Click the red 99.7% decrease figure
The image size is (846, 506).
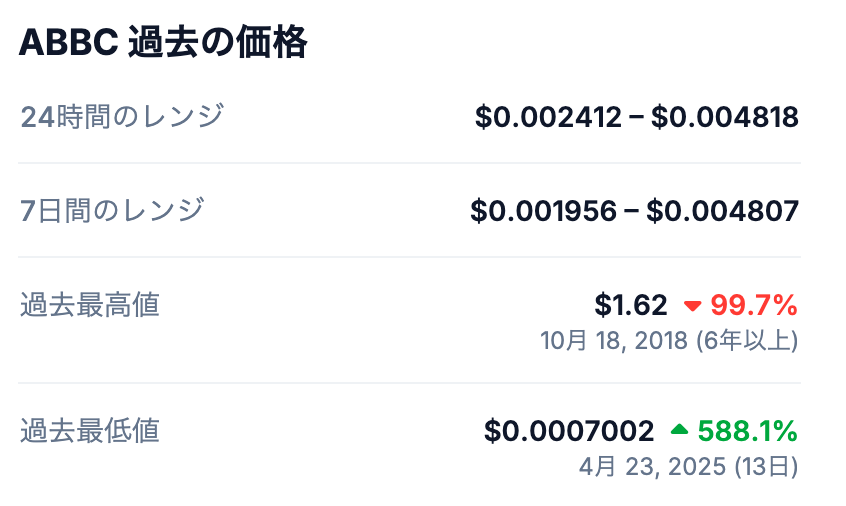(753, 304)
